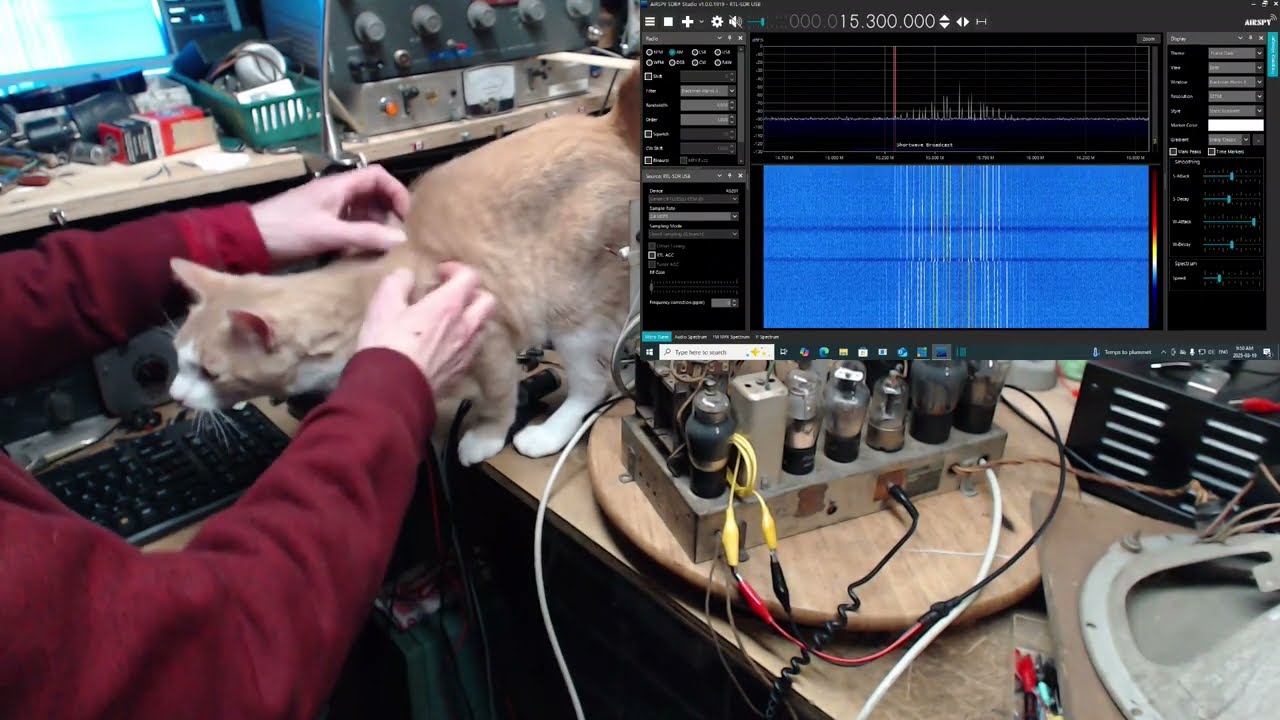The image size is (1280, 720).
Task: Open the Filter type dropdown
Action: (708, 91)
